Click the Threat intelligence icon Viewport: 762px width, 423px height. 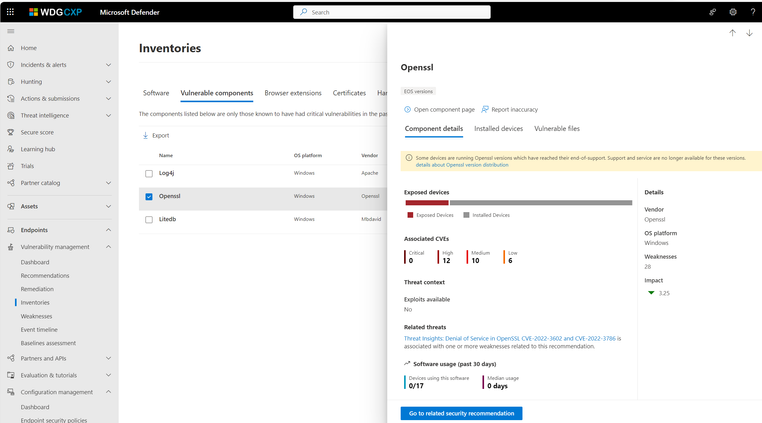[x=11, y=115]
